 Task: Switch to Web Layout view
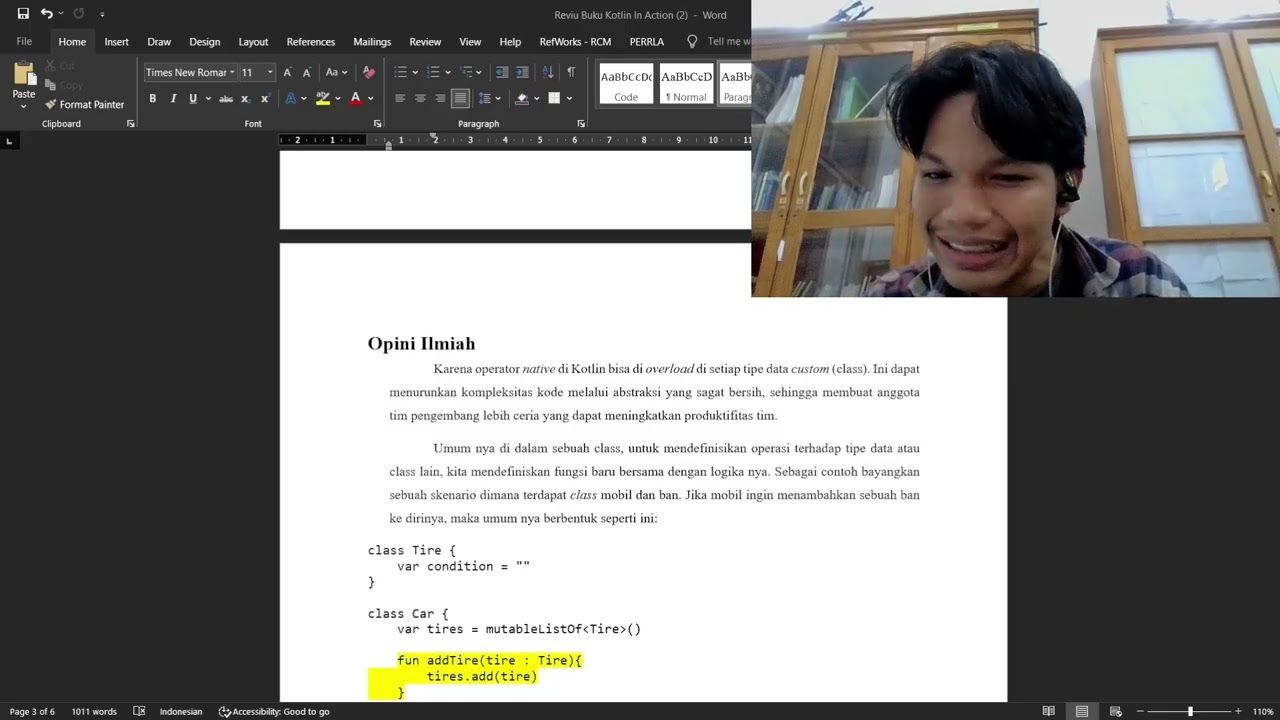[1115, 712]
